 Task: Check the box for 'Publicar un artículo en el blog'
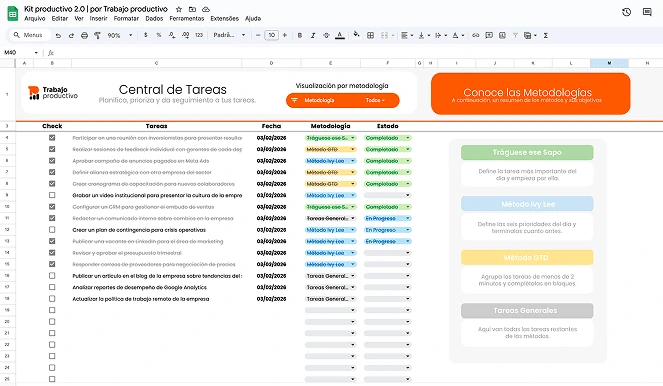tap(52, 276)
